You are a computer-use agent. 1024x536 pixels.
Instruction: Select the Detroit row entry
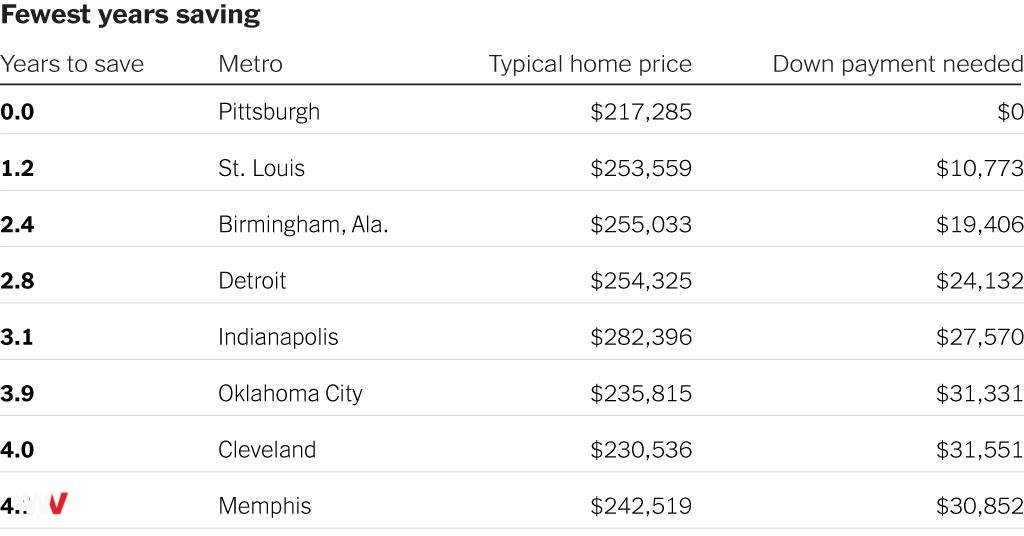point(252,281)
